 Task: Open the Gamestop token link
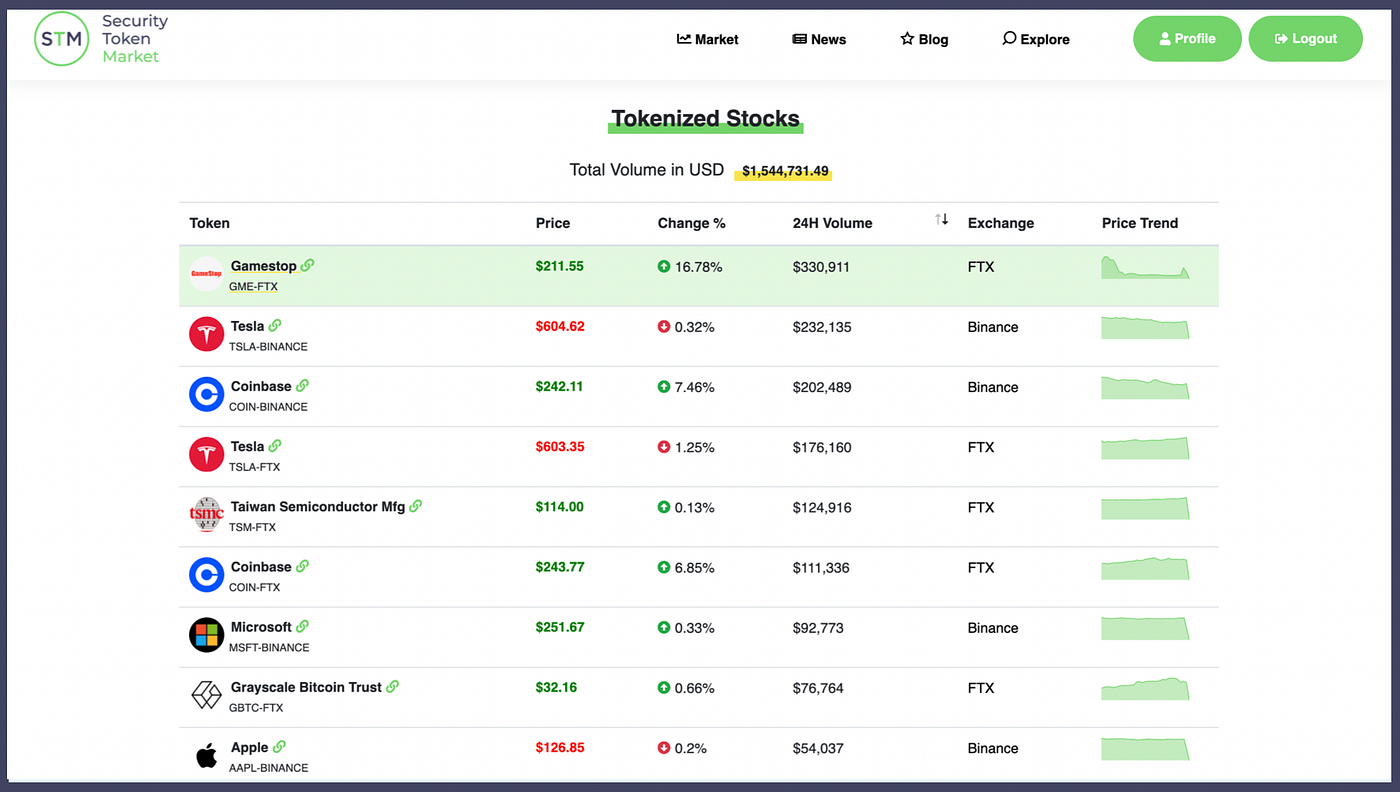tap(264, 266)
